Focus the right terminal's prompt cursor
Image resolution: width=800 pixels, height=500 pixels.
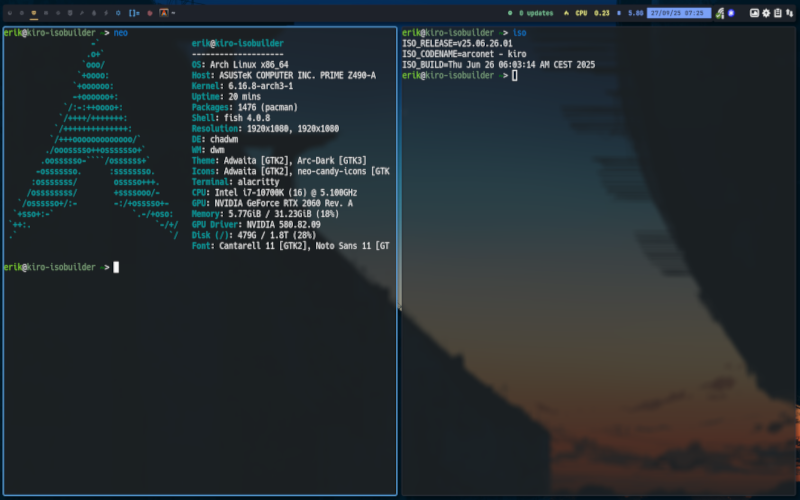pyautogui.click(x=514, y=75)
